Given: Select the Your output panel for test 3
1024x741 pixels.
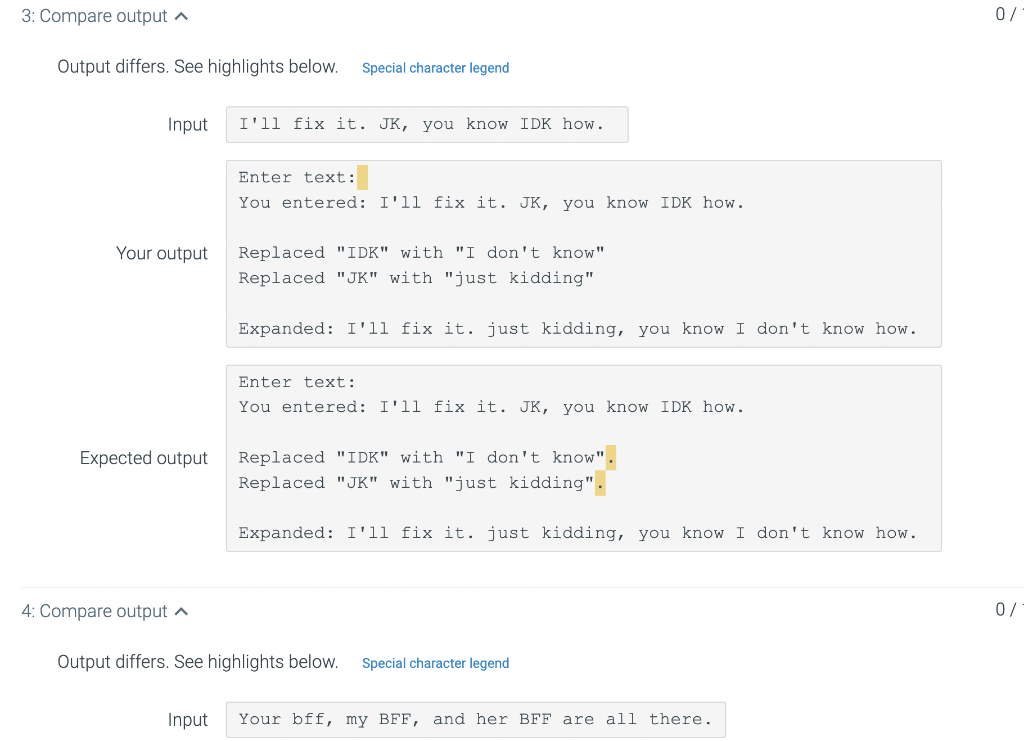Looking at the screenshot, I should point(585,253).
